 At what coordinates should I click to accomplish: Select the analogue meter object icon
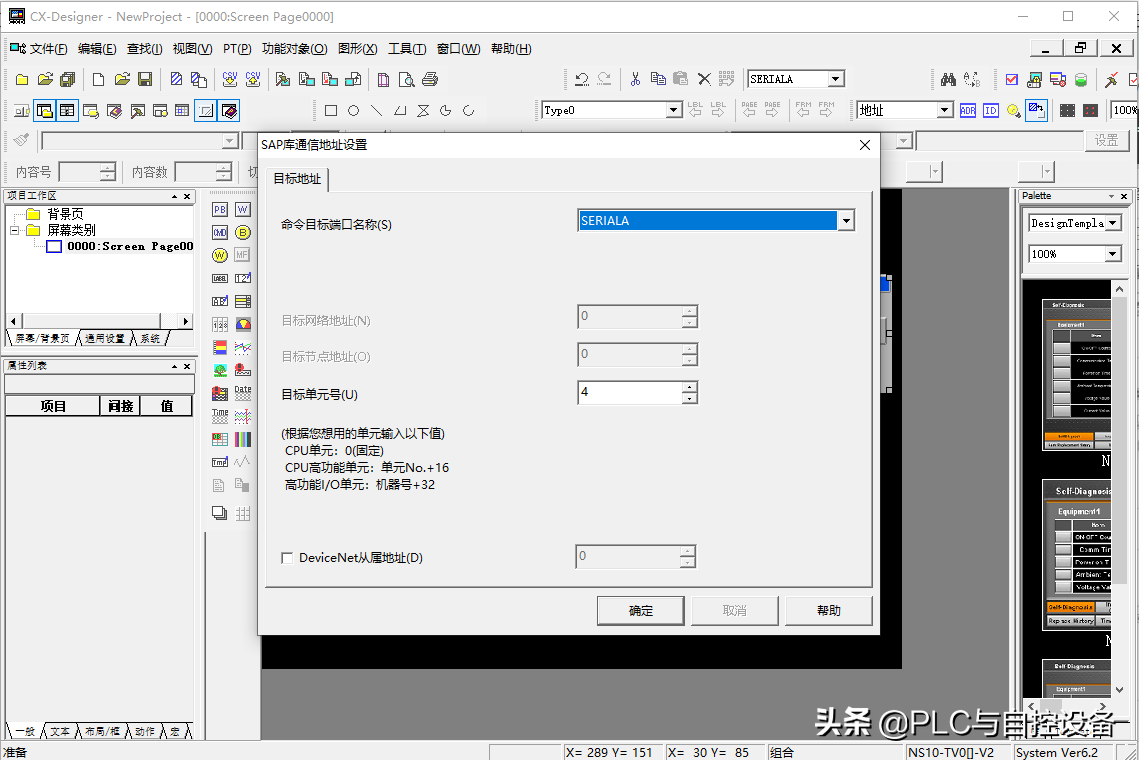click(243, 324)
